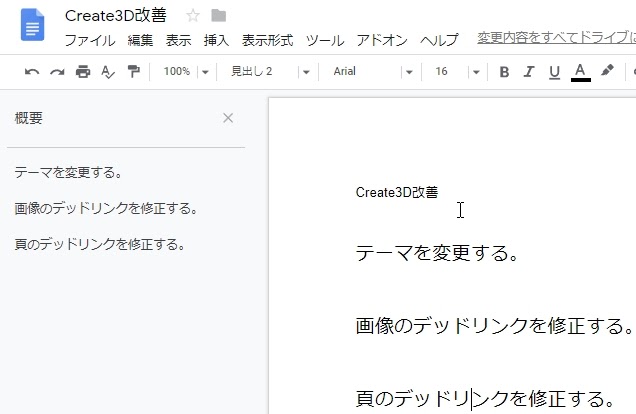This screenshot has width=636, height=414.
Task: Open the ファイル menu
Action: [90, 41]
